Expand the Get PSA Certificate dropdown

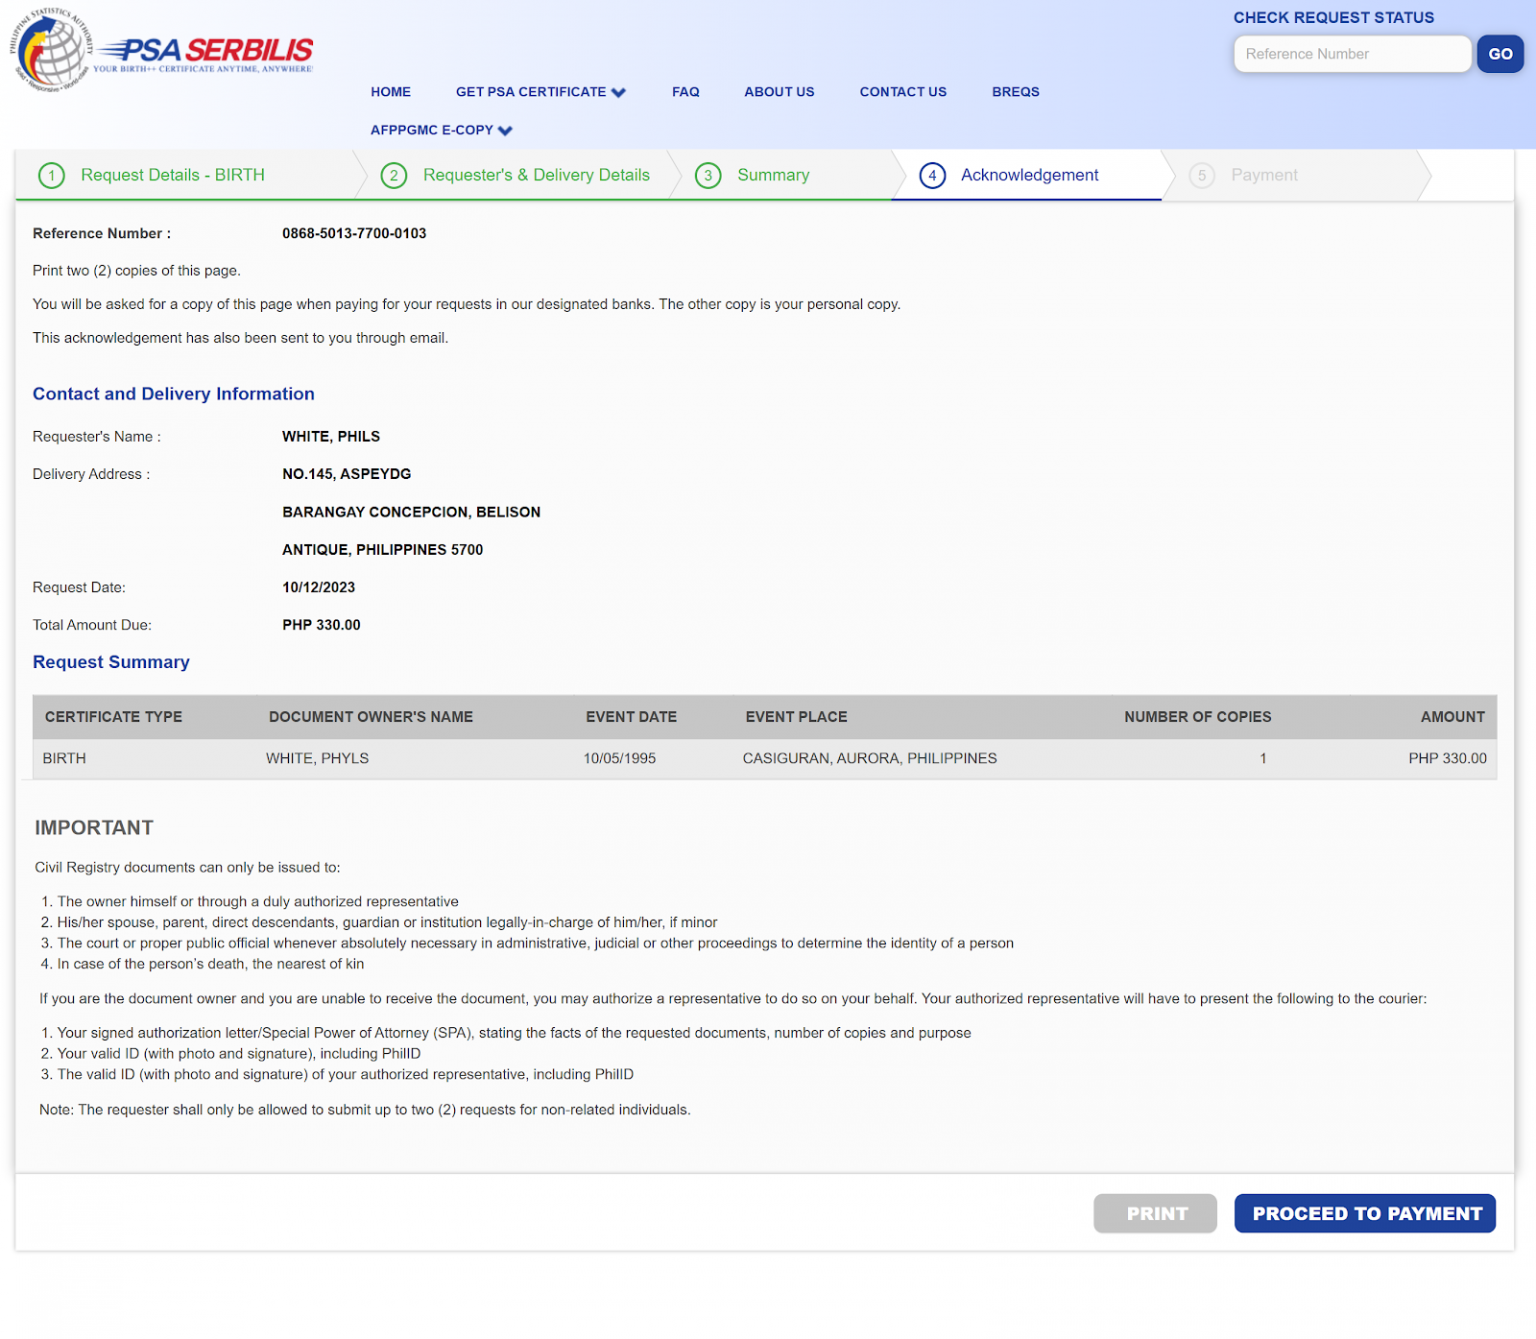point(540,92)
